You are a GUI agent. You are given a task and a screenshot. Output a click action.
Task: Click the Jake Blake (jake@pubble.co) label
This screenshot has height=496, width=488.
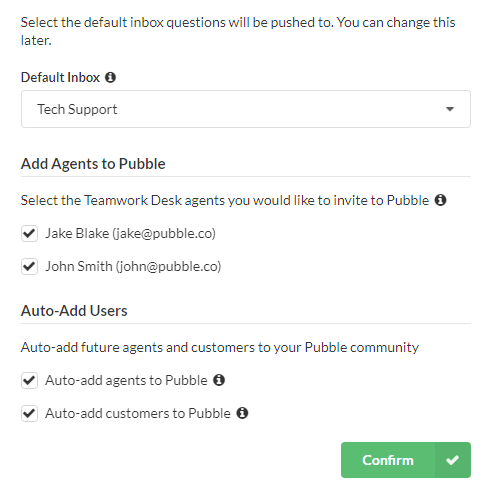tap(130, 233)
